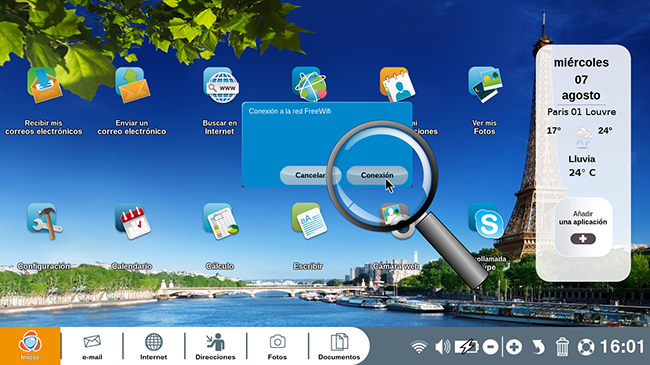Open Internet from the bottom bar

[x=153, y=347]
